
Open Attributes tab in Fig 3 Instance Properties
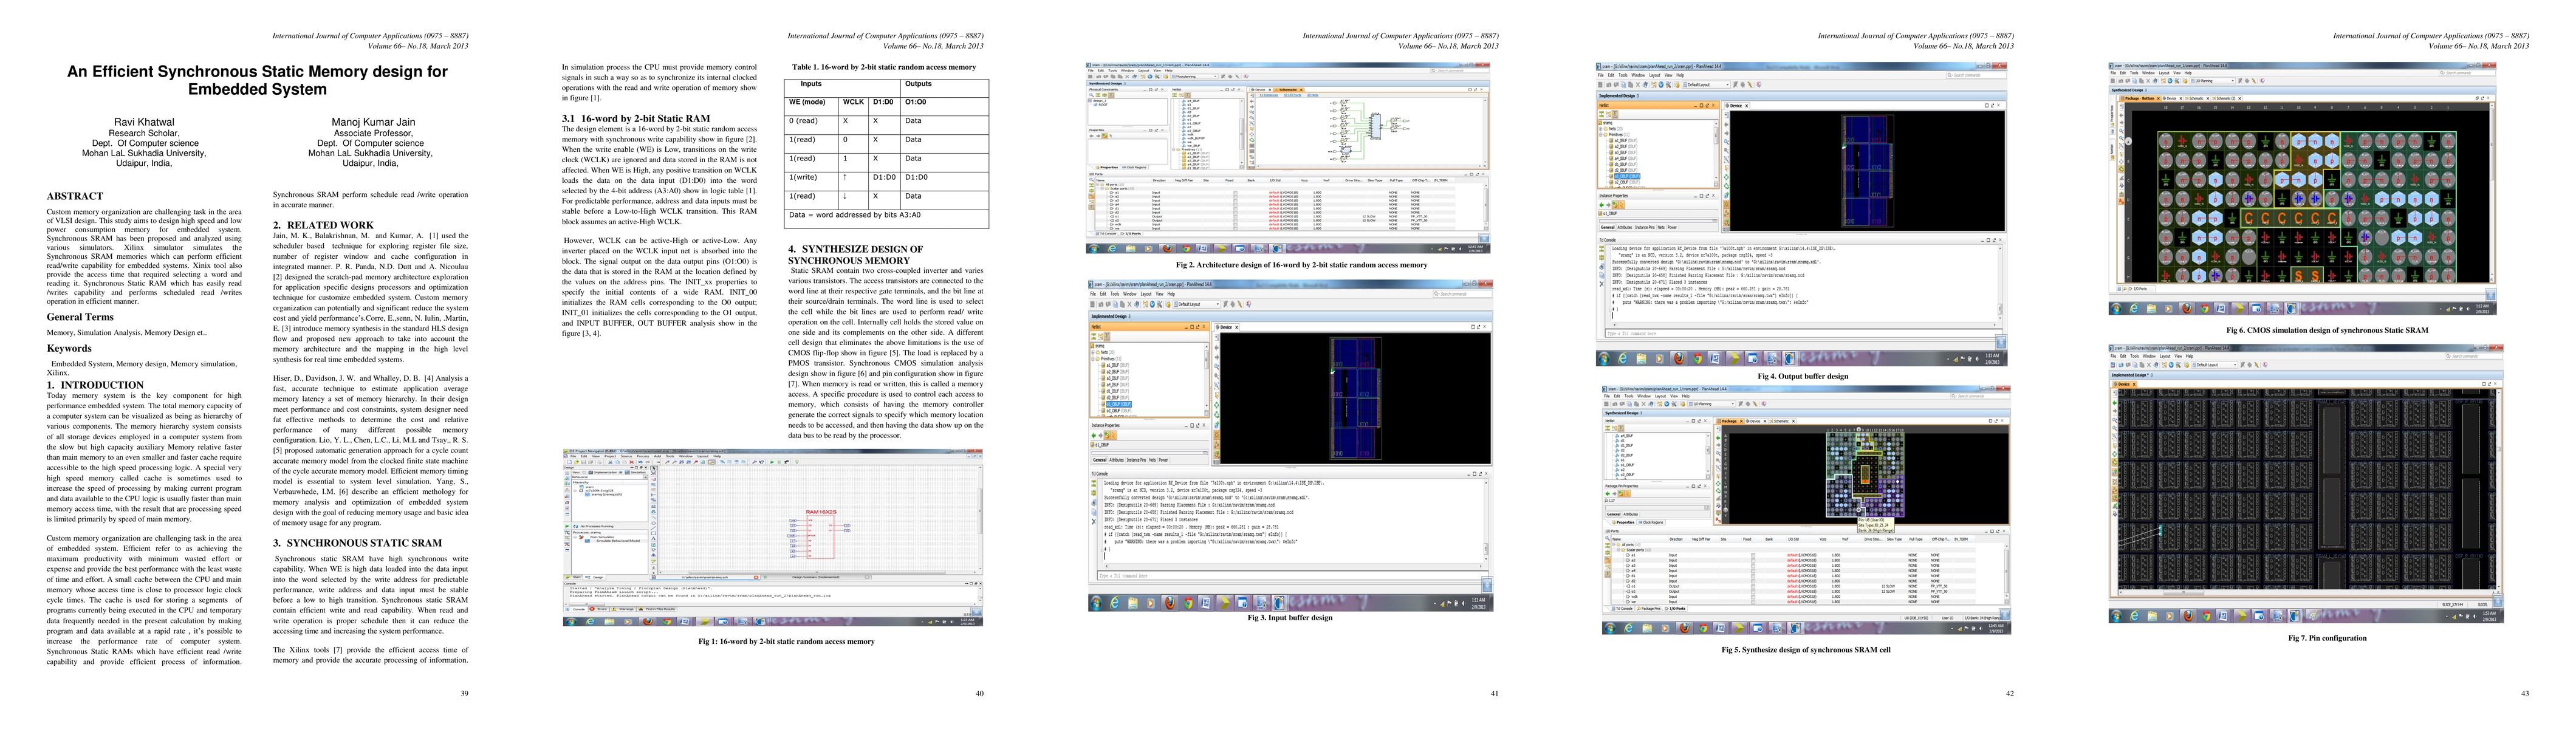(1117, 460)
